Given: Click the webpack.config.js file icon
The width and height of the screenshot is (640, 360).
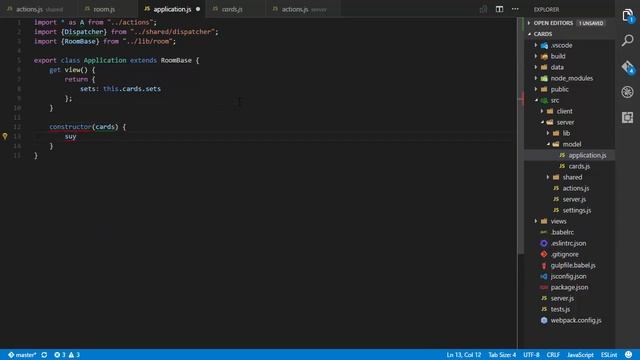Looking at the screenshot, I should (x=544, y=320).
